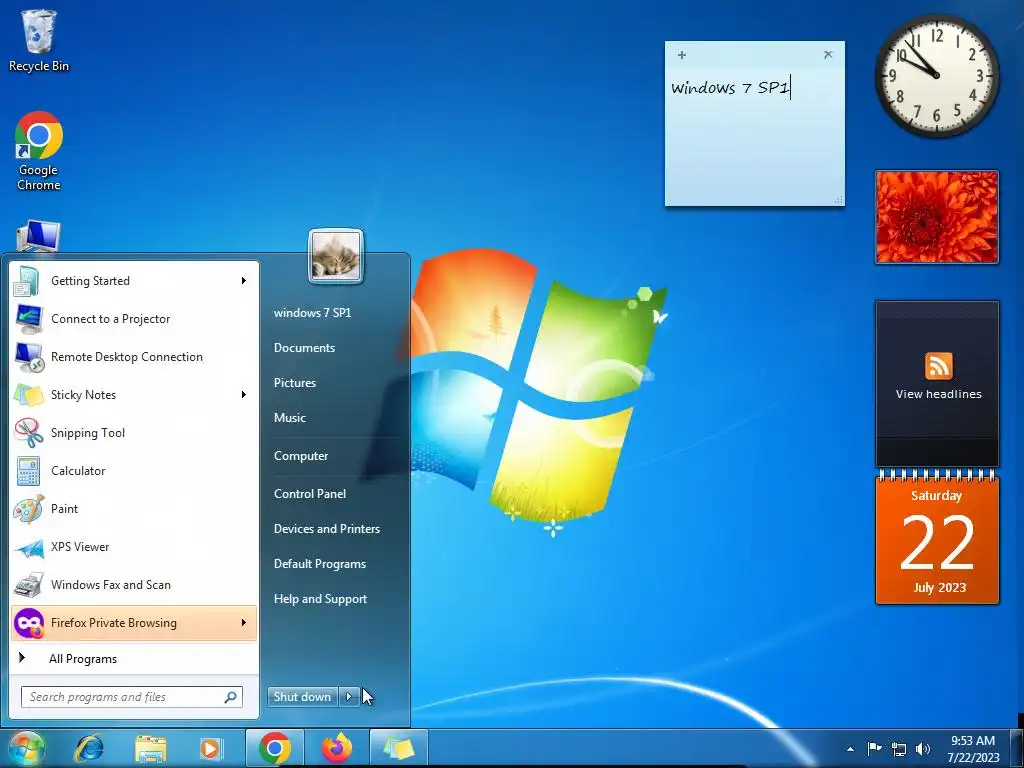Click the Connect to a Projector icon
Screen dimensions: 1024x768
(28, 319)
